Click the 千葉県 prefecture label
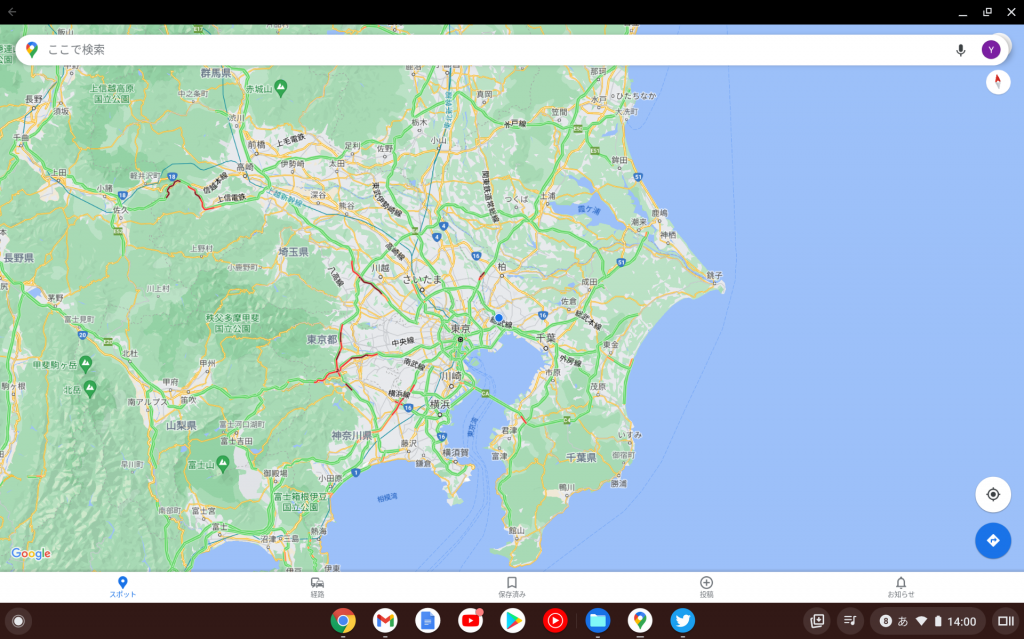 pyautogui.click(x=581, y=457)
